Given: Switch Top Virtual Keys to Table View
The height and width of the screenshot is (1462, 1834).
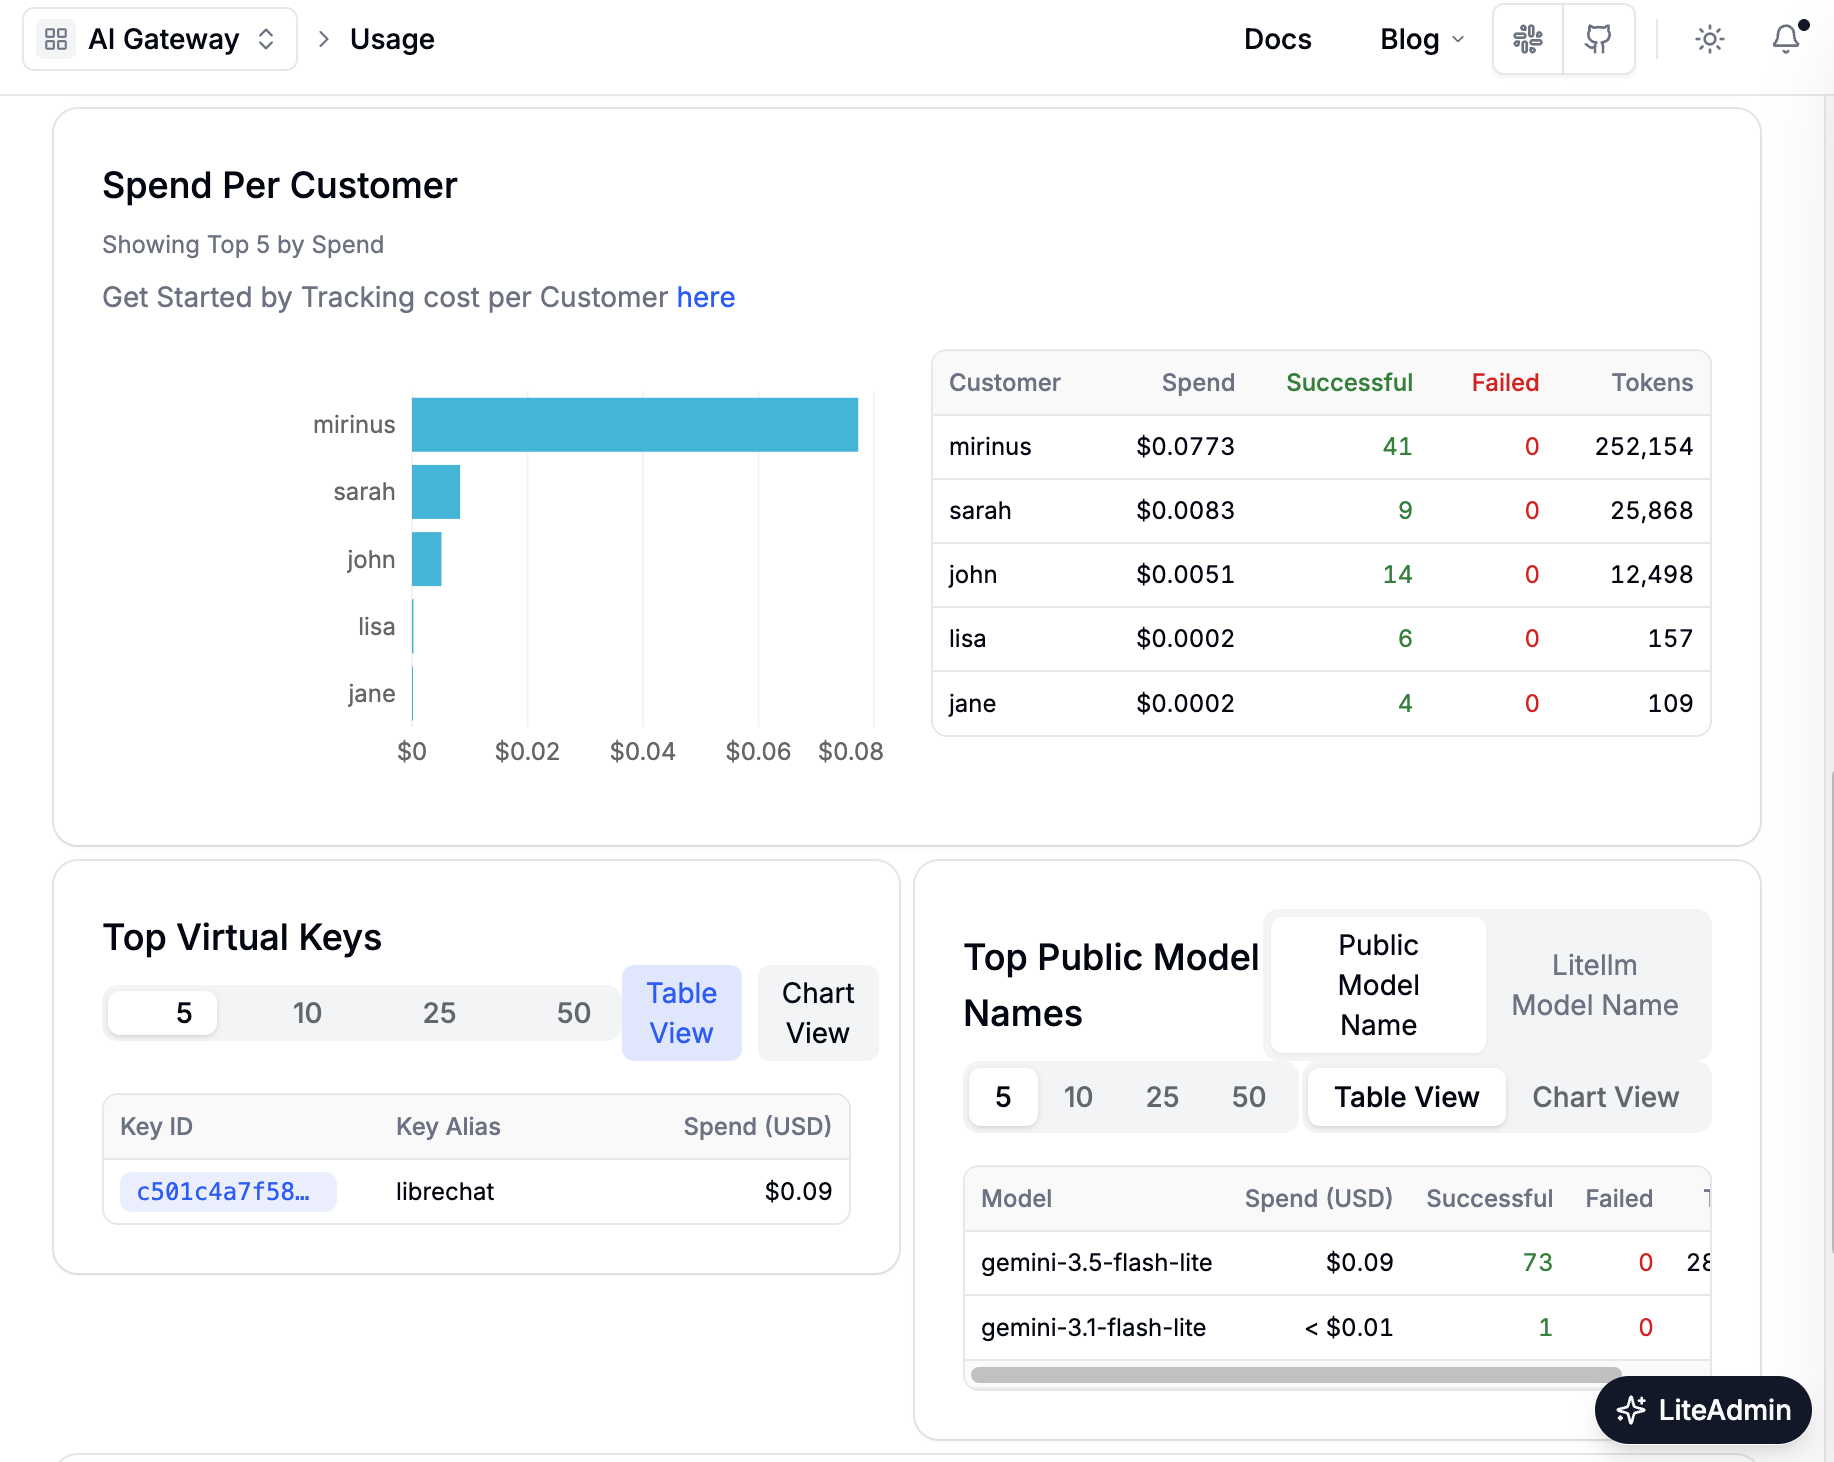Looking at the screenshot, I should pyautogui.click(x=682, y=1013).
